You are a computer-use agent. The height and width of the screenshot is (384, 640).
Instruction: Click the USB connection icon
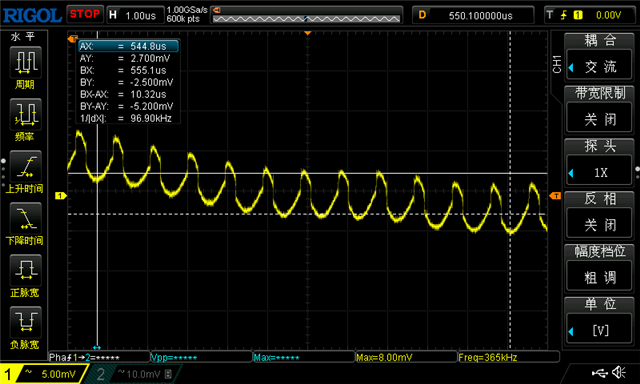pos(600,372)
